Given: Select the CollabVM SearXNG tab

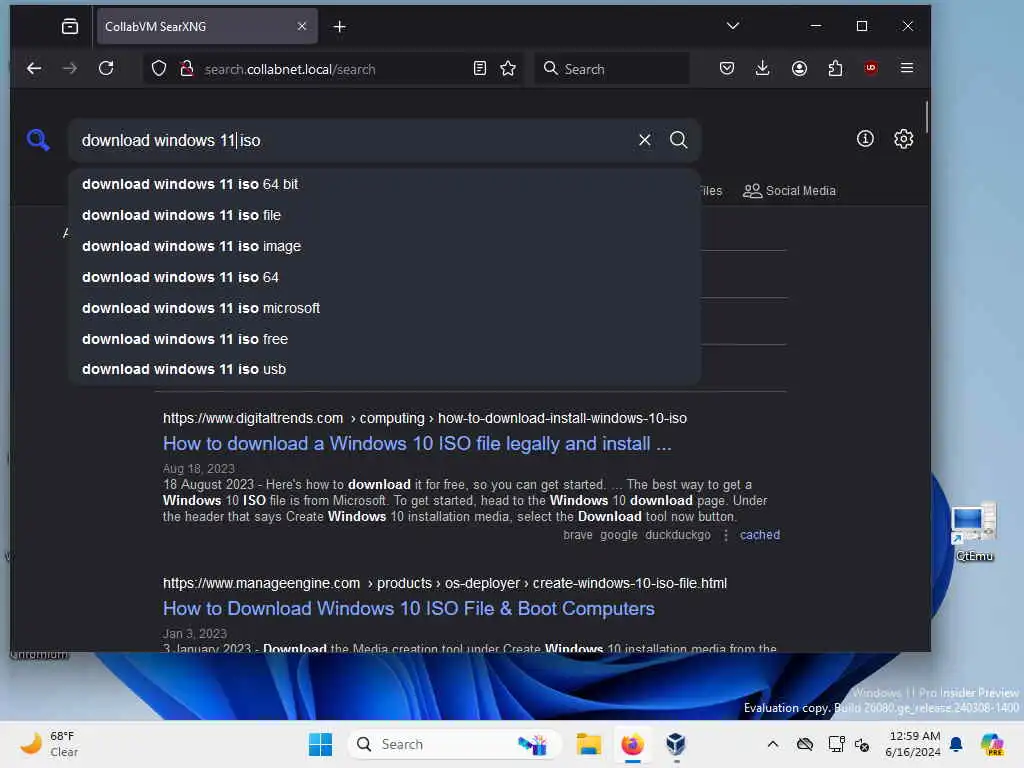Looking at the screenshot, I should coord(207,27).
